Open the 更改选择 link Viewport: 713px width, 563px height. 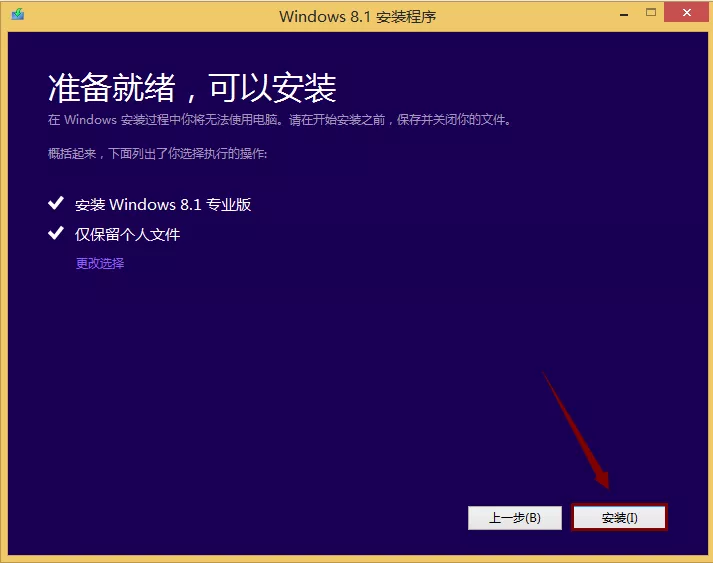[100, 263]
